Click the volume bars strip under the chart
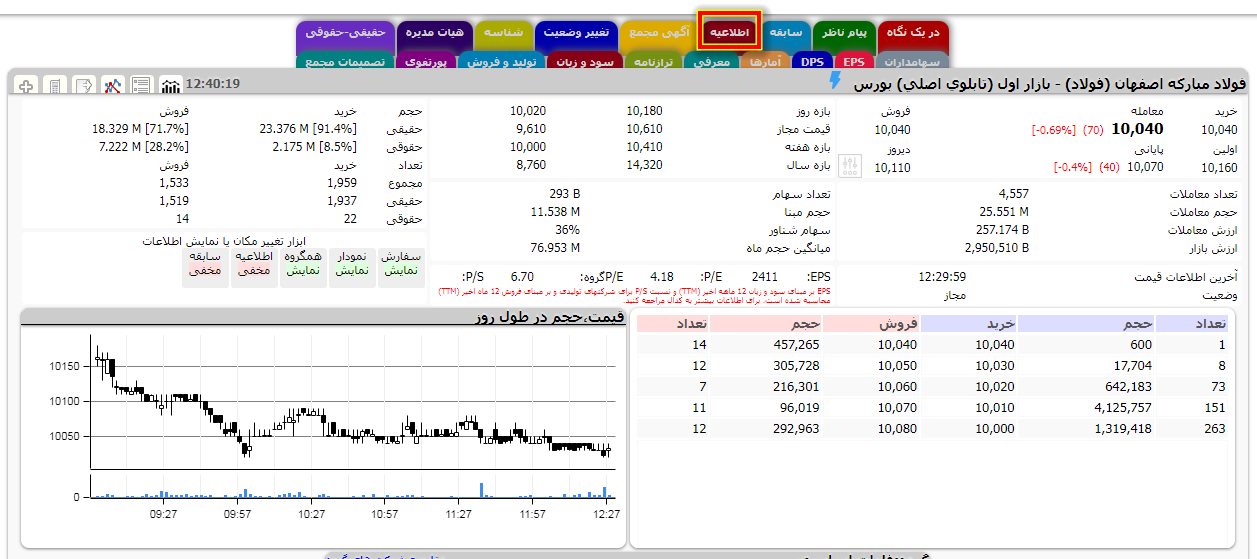The image size is (1257, 559). (x=353, y=487)
